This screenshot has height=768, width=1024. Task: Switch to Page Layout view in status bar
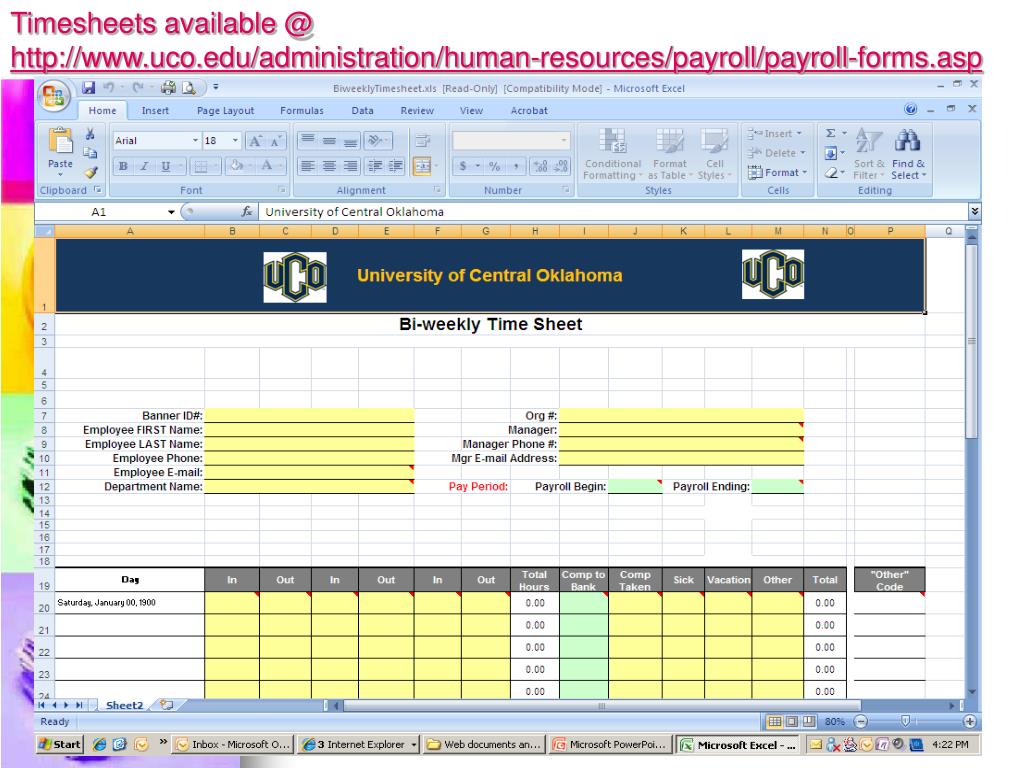click(792, 722)
